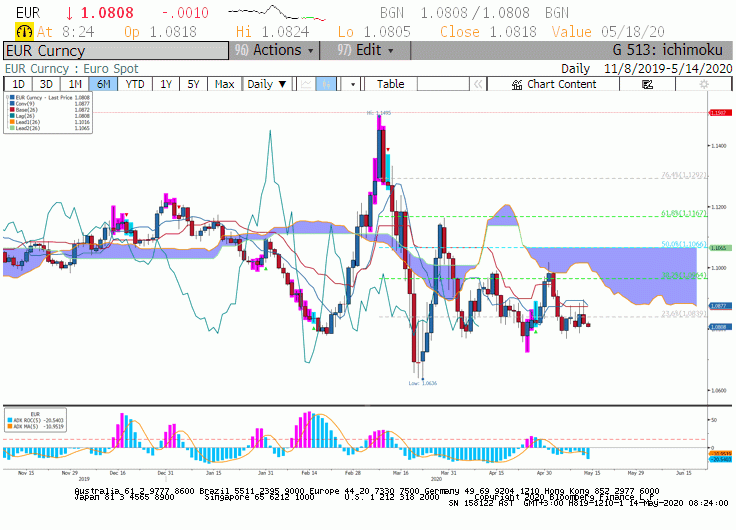Open the Table view
This screenshot has height=530, width=736.
tap(390, 84)
